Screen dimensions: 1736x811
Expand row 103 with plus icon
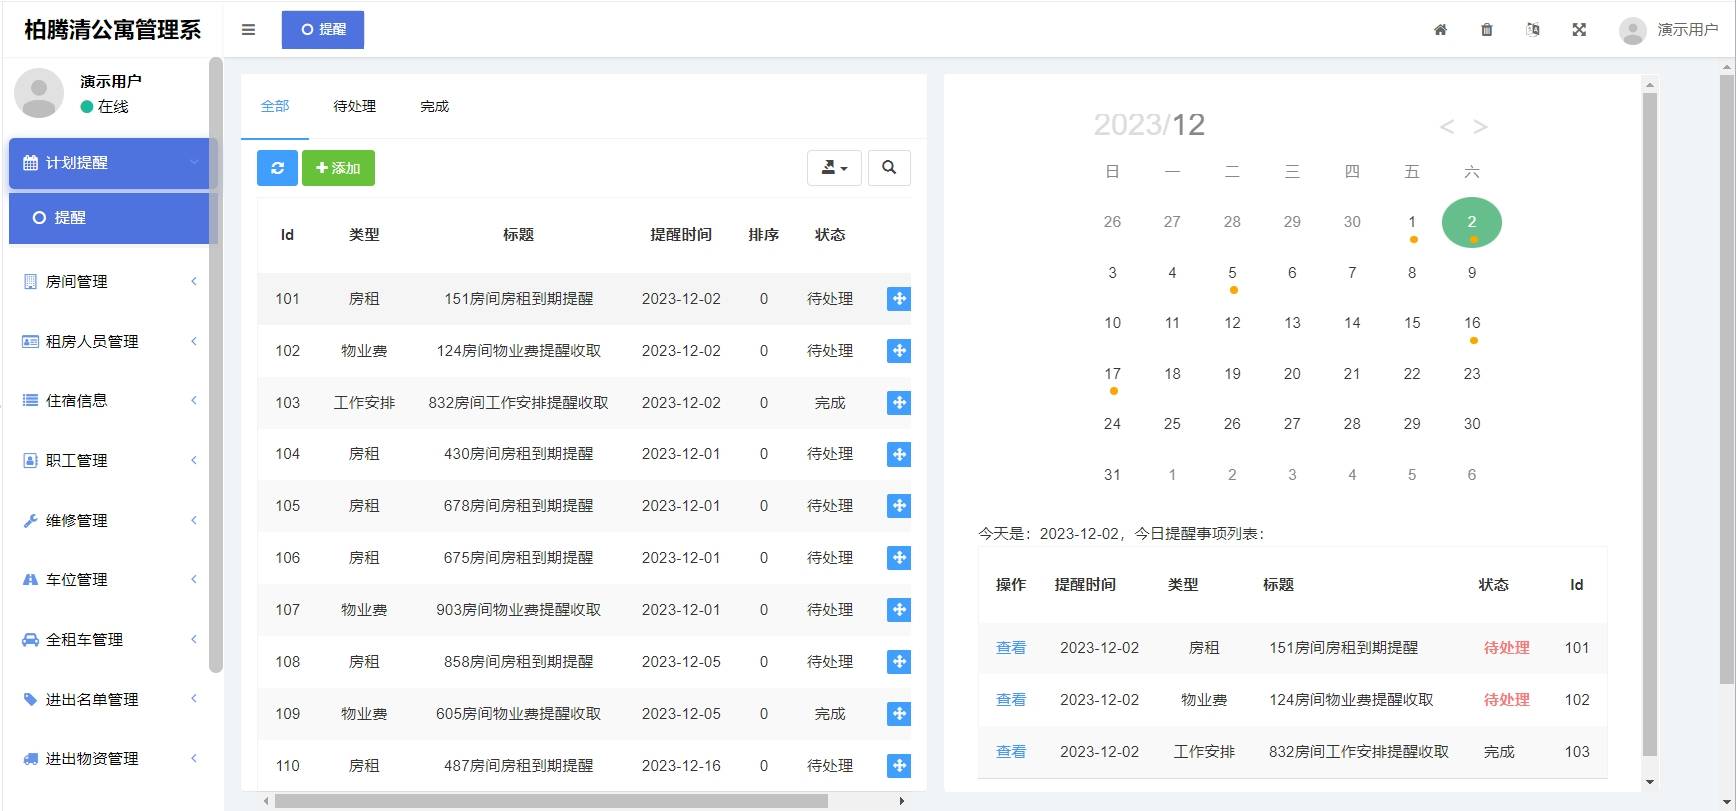[x=899, y=403]
